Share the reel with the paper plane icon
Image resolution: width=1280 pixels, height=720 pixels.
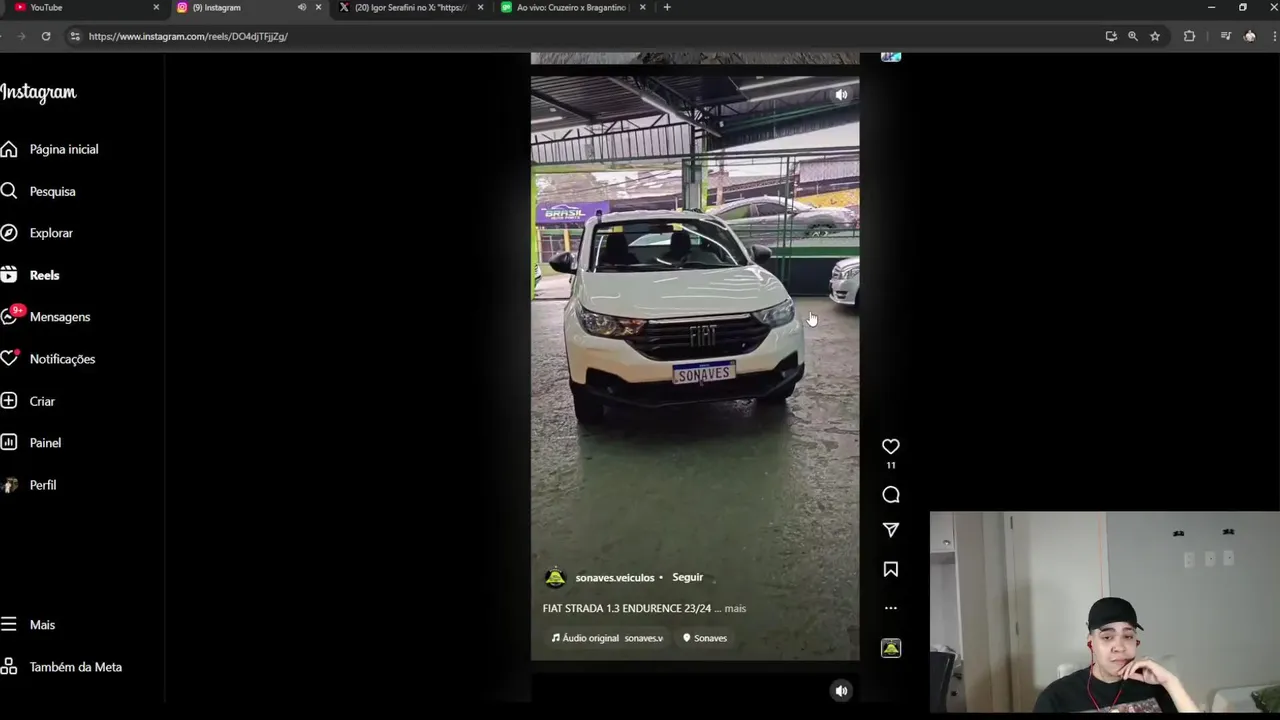point(890,530)
